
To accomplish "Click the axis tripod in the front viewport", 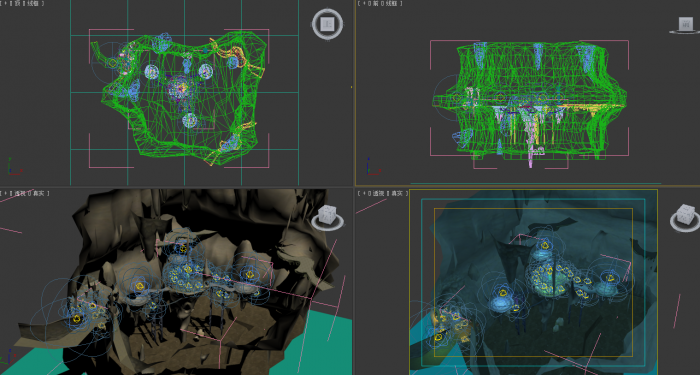I will (x=373, y=166).
